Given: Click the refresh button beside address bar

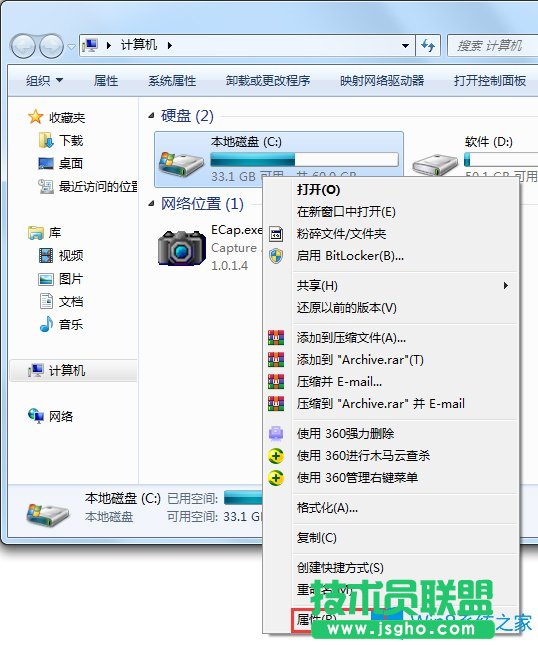Looking at the screenshot, I should tap(428, 45).
